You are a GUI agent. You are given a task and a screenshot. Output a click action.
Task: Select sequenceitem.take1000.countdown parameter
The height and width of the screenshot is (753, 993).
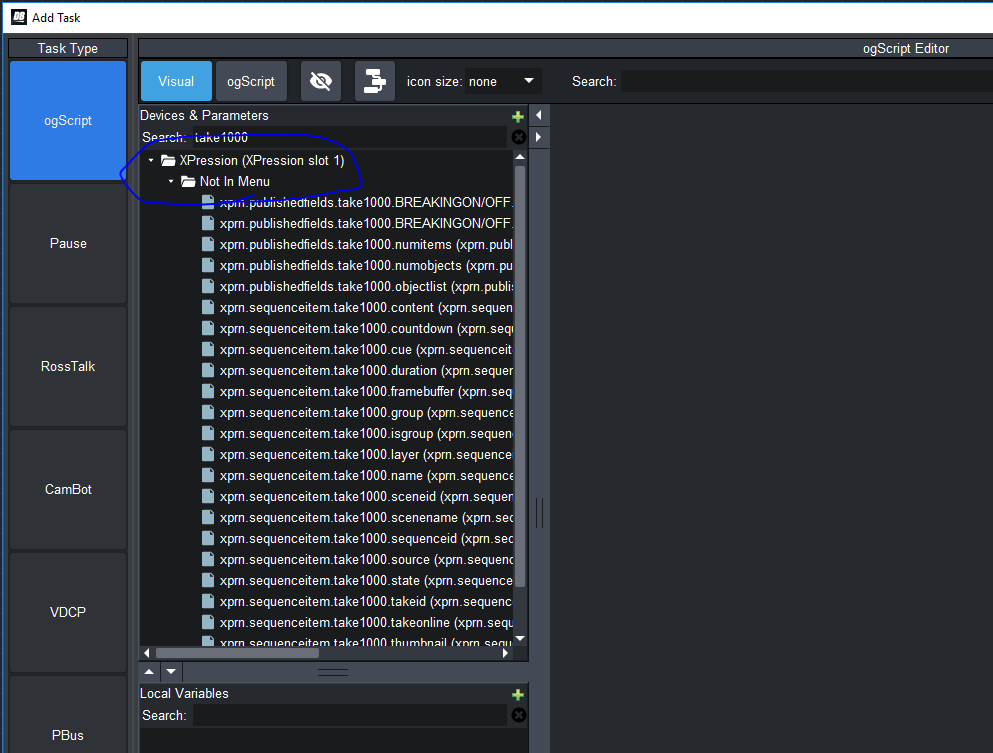(x=366, y=328)
